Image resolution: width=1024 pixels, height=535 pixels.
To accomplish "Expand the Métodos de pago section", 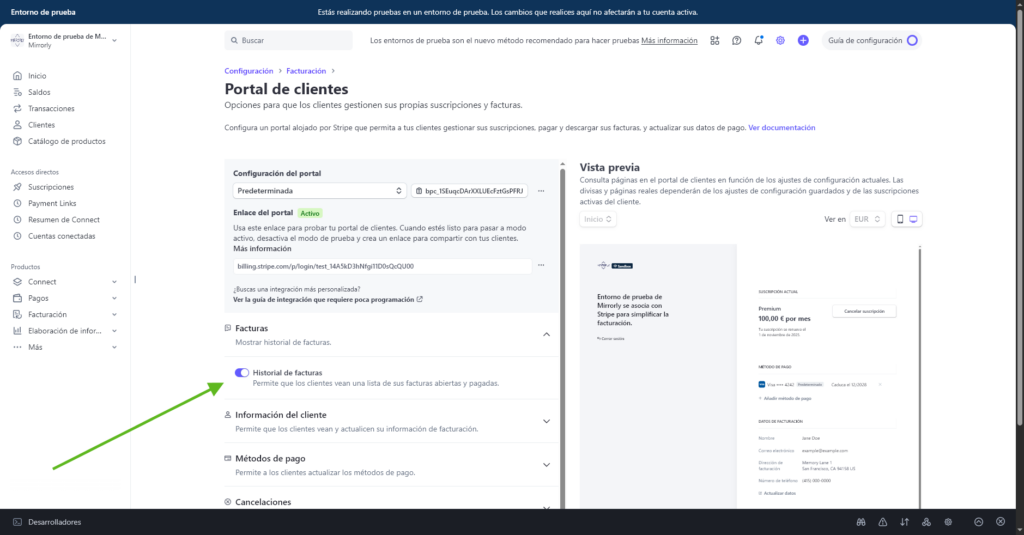I will click(546, 465).
